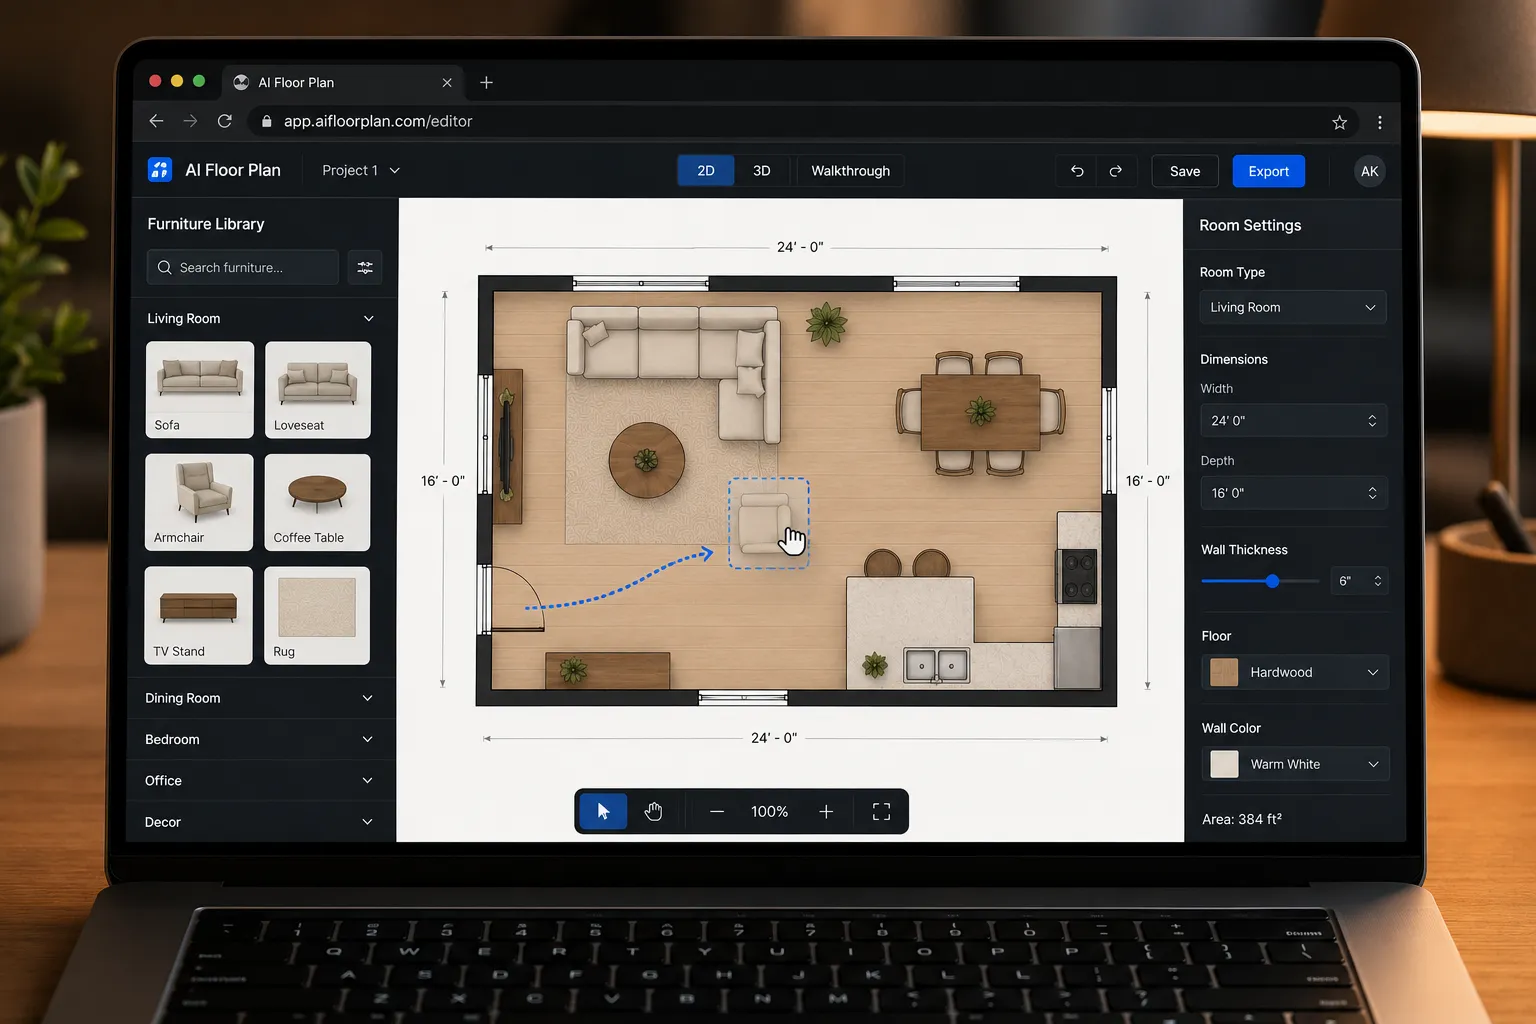
Task: Click the Export button
Action: (x=1269, y=171)
